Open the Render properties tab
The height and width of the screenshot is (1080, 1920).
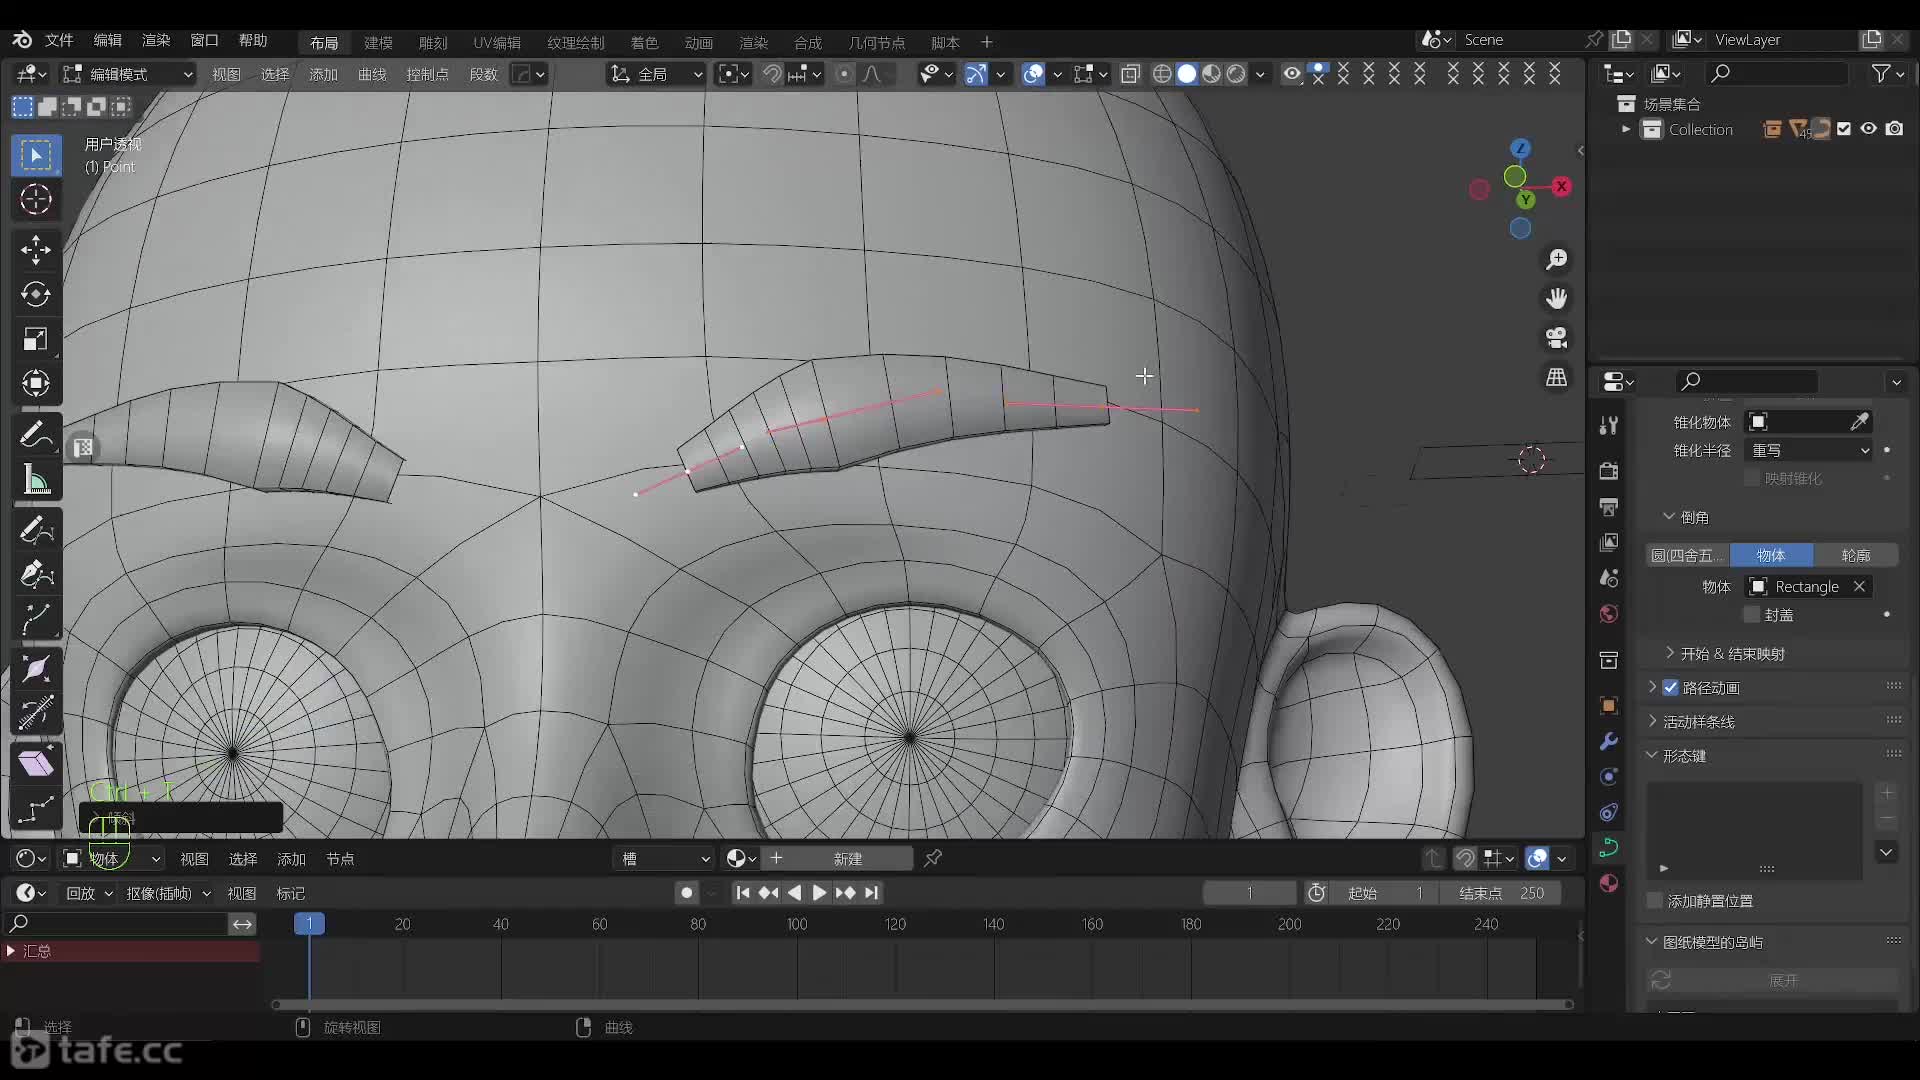pyautogui.click(x=1609, y=470)
